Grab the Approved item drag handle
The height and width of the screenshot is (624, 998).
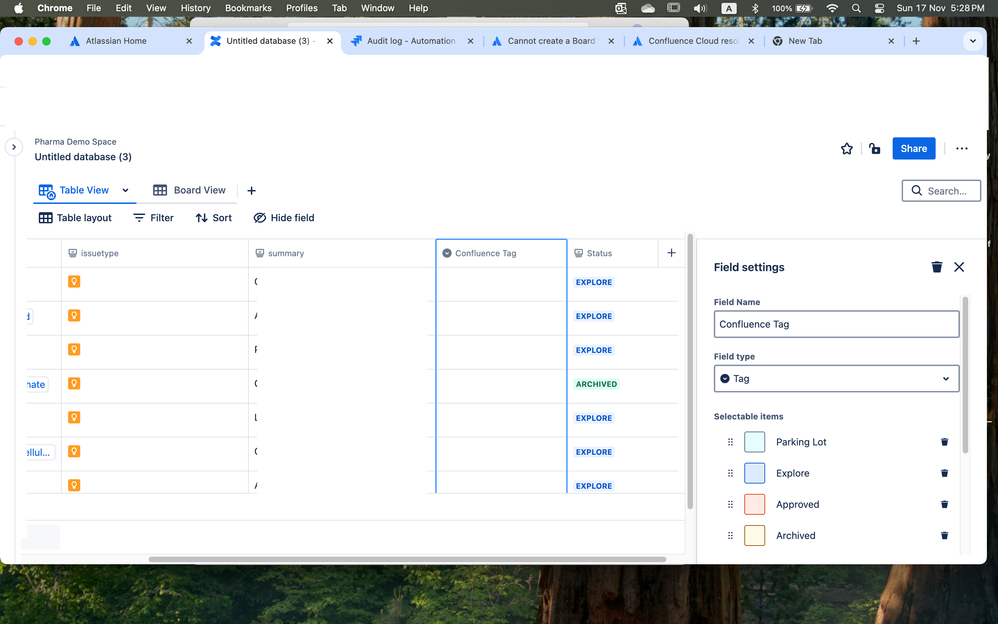pos(730,504)
